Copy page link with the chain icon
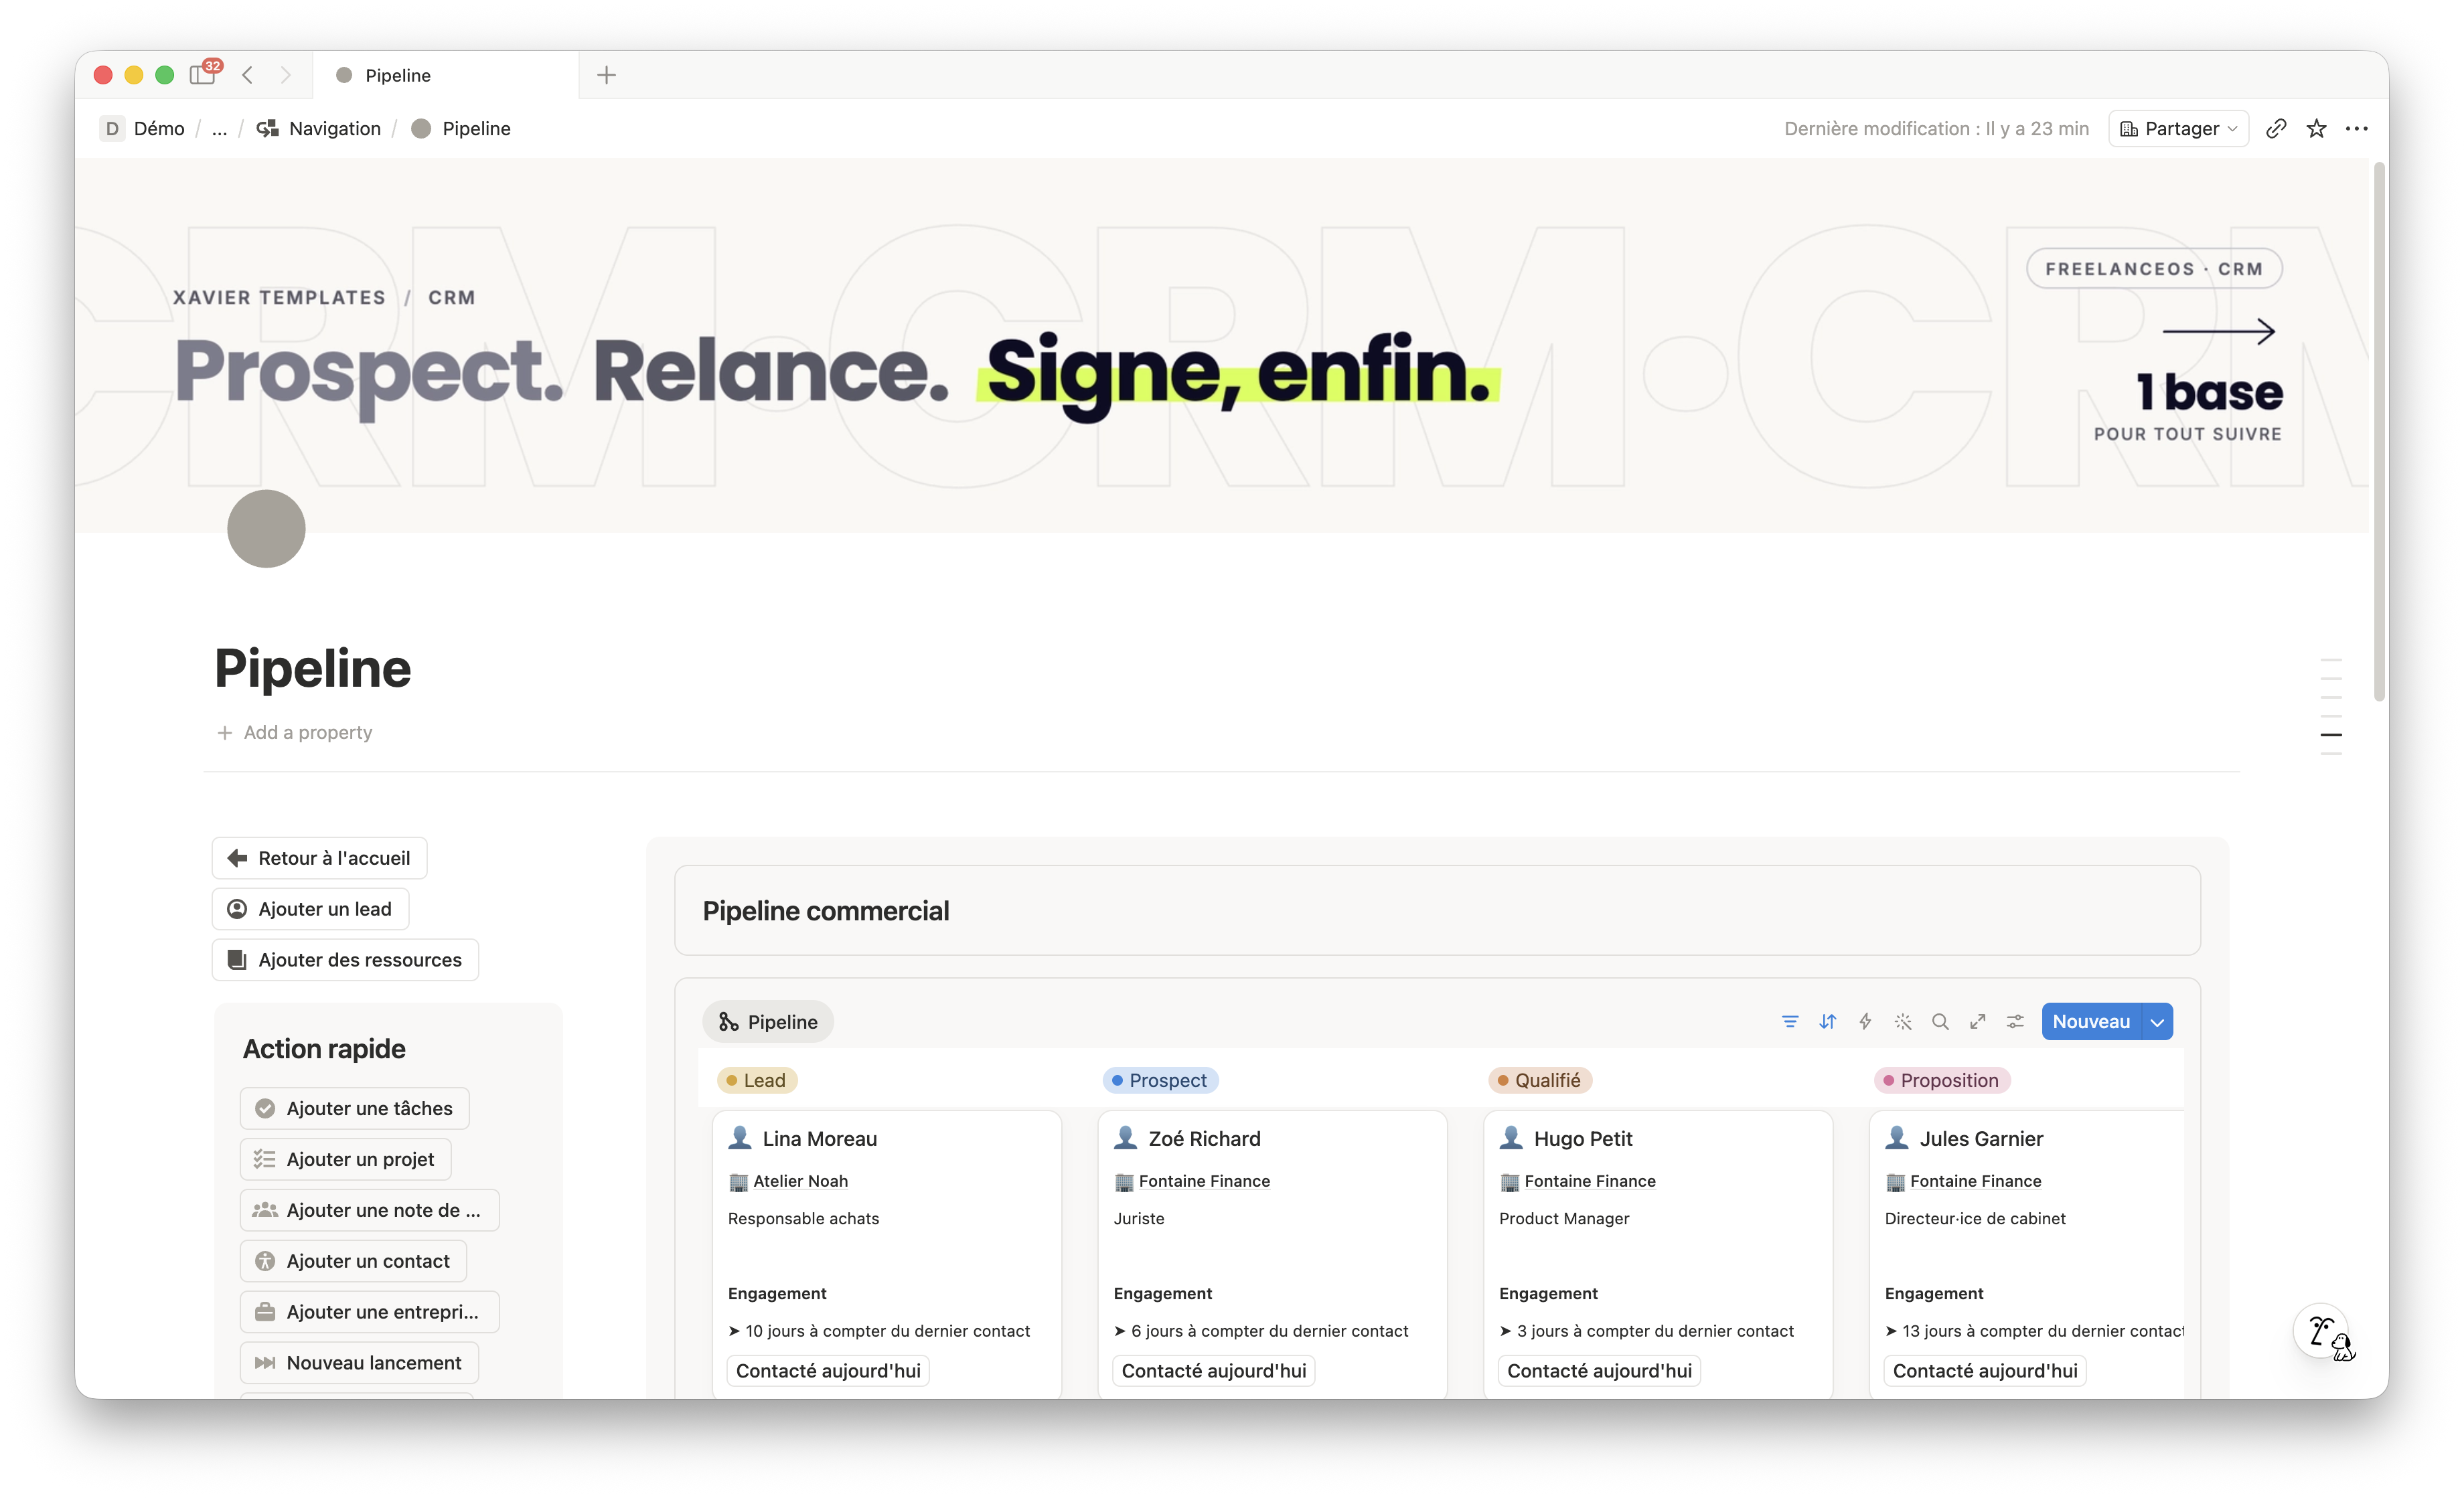Viewport: 2464px width, 1498px height. (x=2276, y=128)
